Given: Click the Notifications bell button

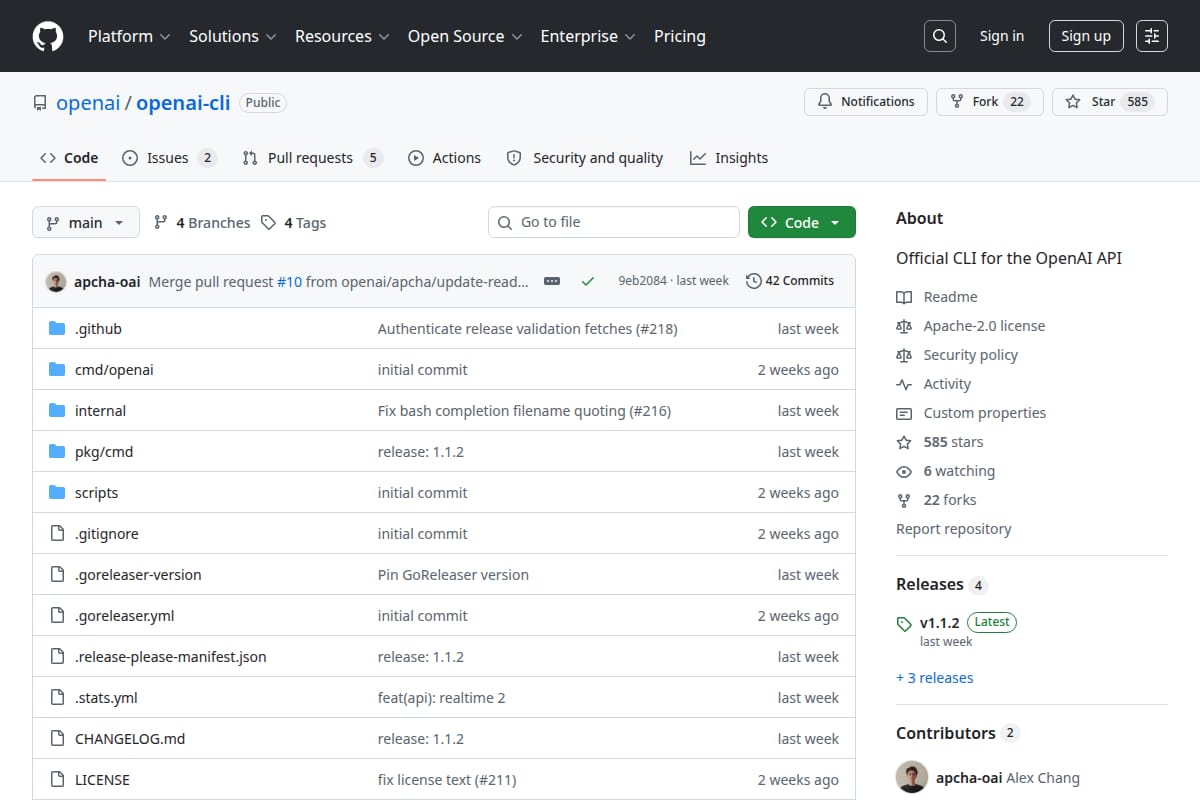Looking at the screenshot, I should [x=866, y=102].
